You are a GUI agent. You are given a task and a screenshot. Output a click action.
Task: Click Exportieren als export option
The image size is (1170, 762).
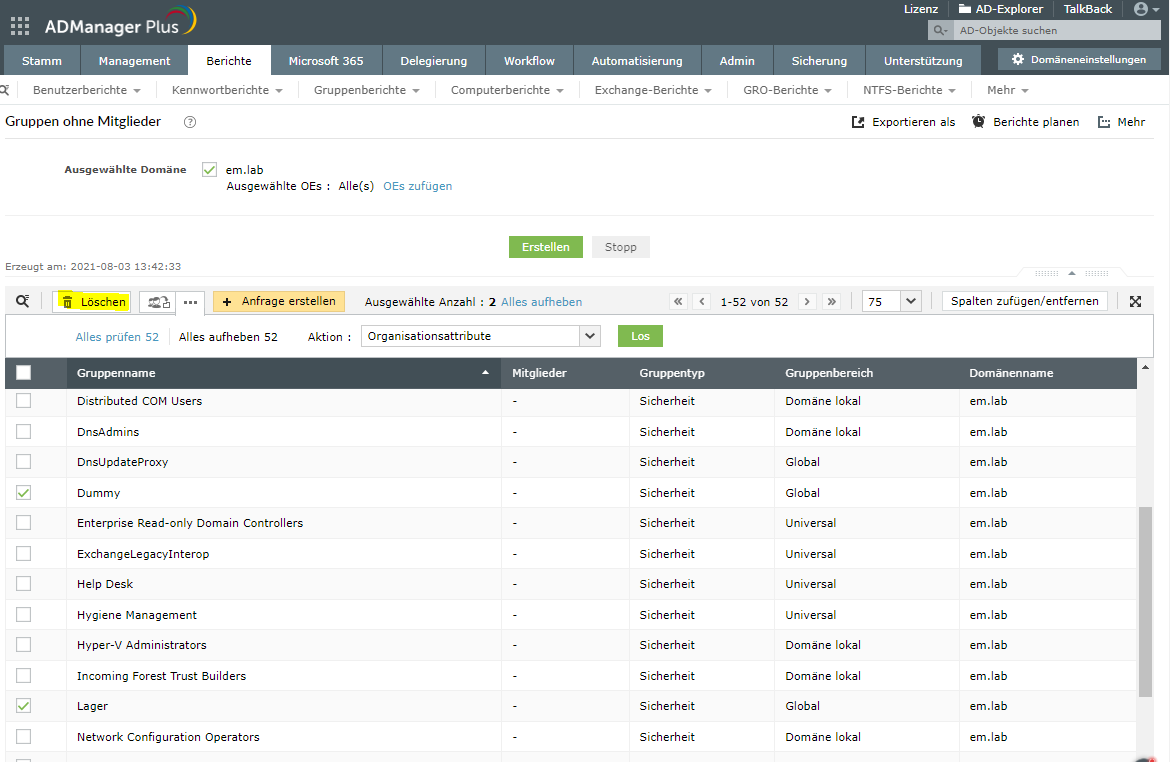(904, 122)
